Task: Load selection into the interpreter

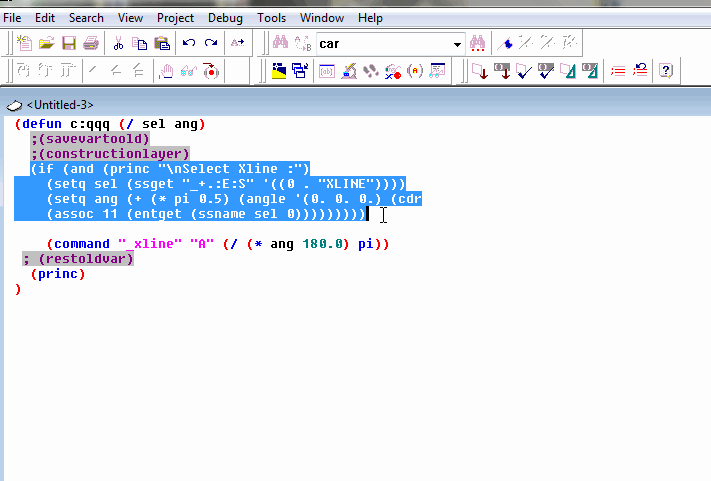Action: [x=502, y=71]
